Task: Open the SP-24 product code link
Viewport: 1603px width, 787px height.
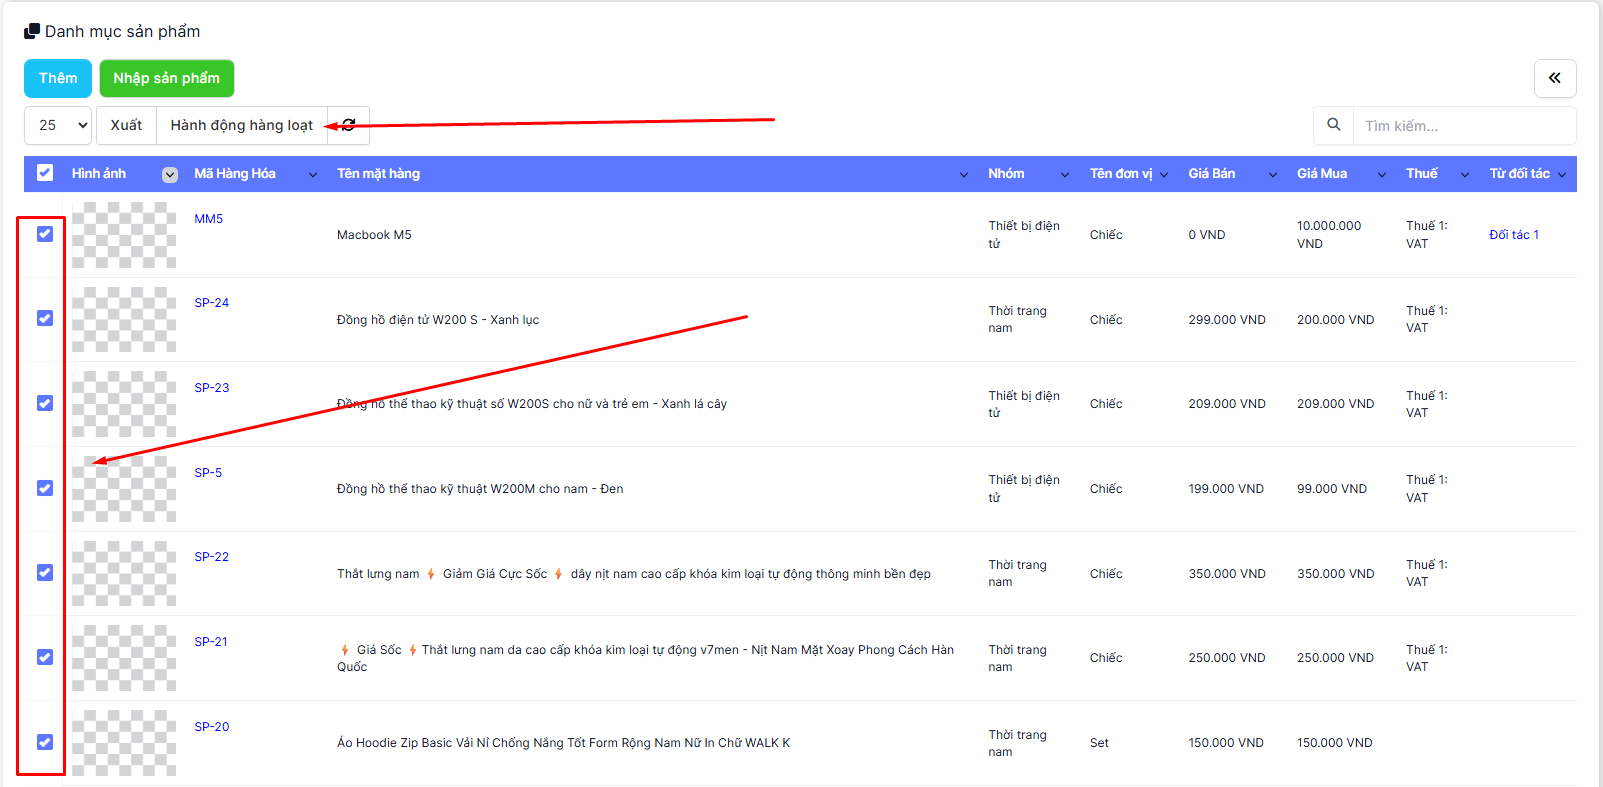Action: point(211,303)
